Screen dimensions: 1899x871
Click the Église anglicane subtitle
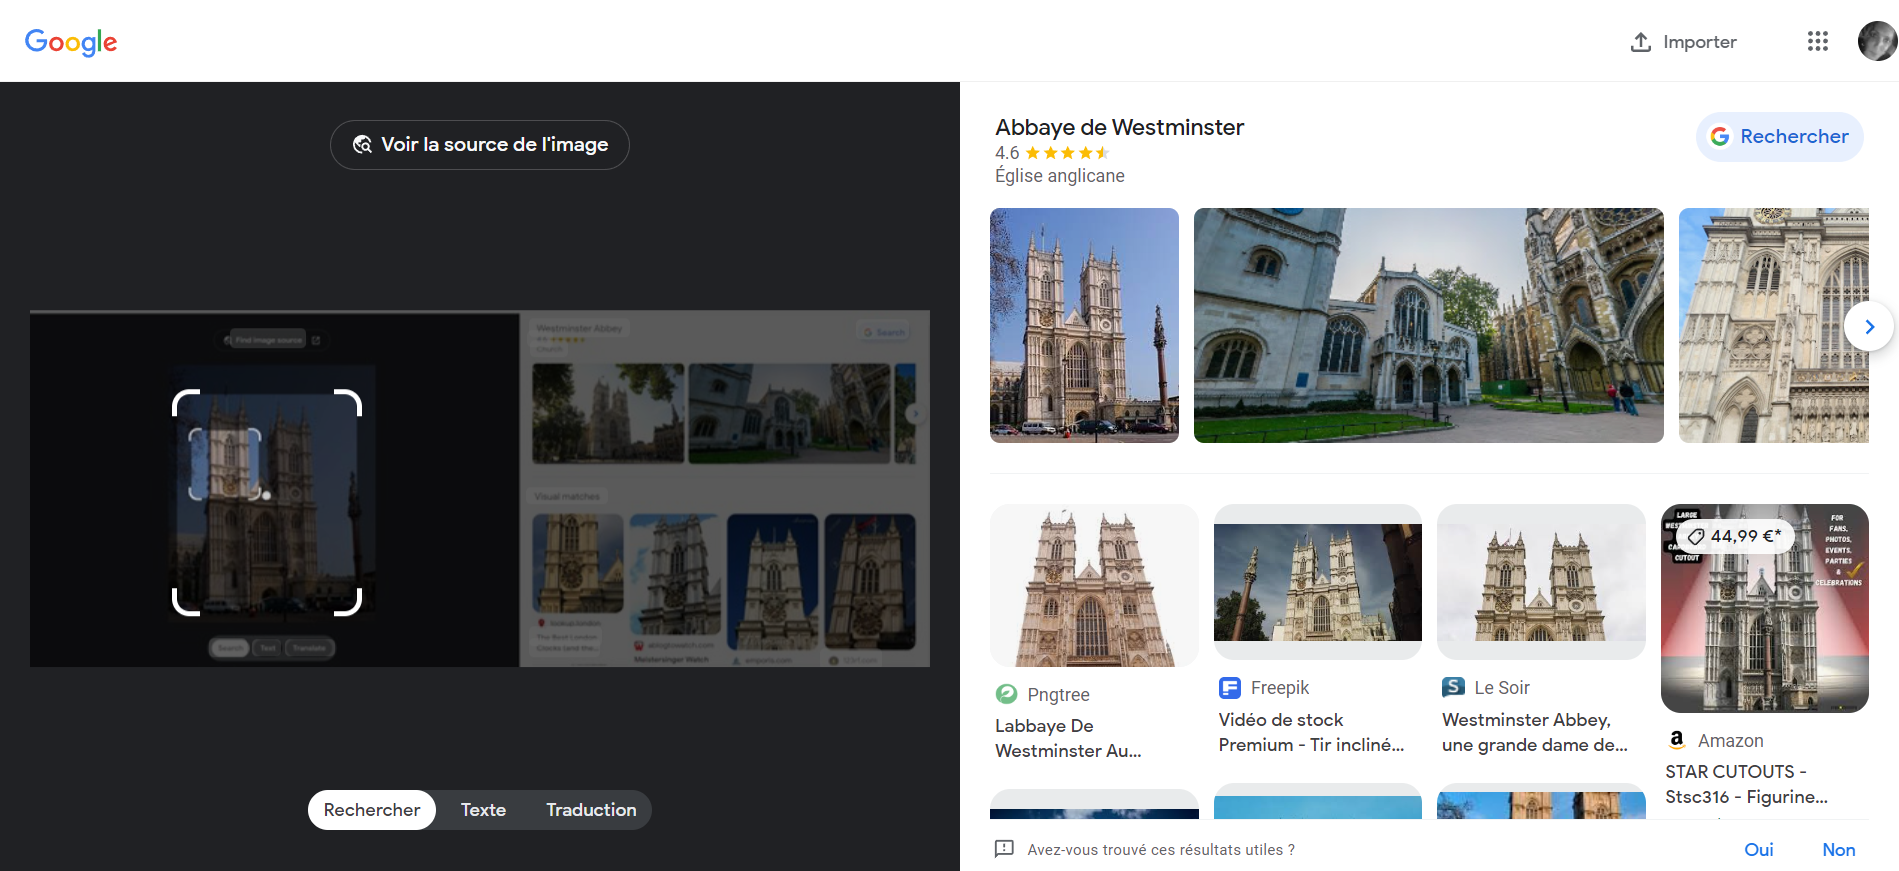coord(1059,176)
